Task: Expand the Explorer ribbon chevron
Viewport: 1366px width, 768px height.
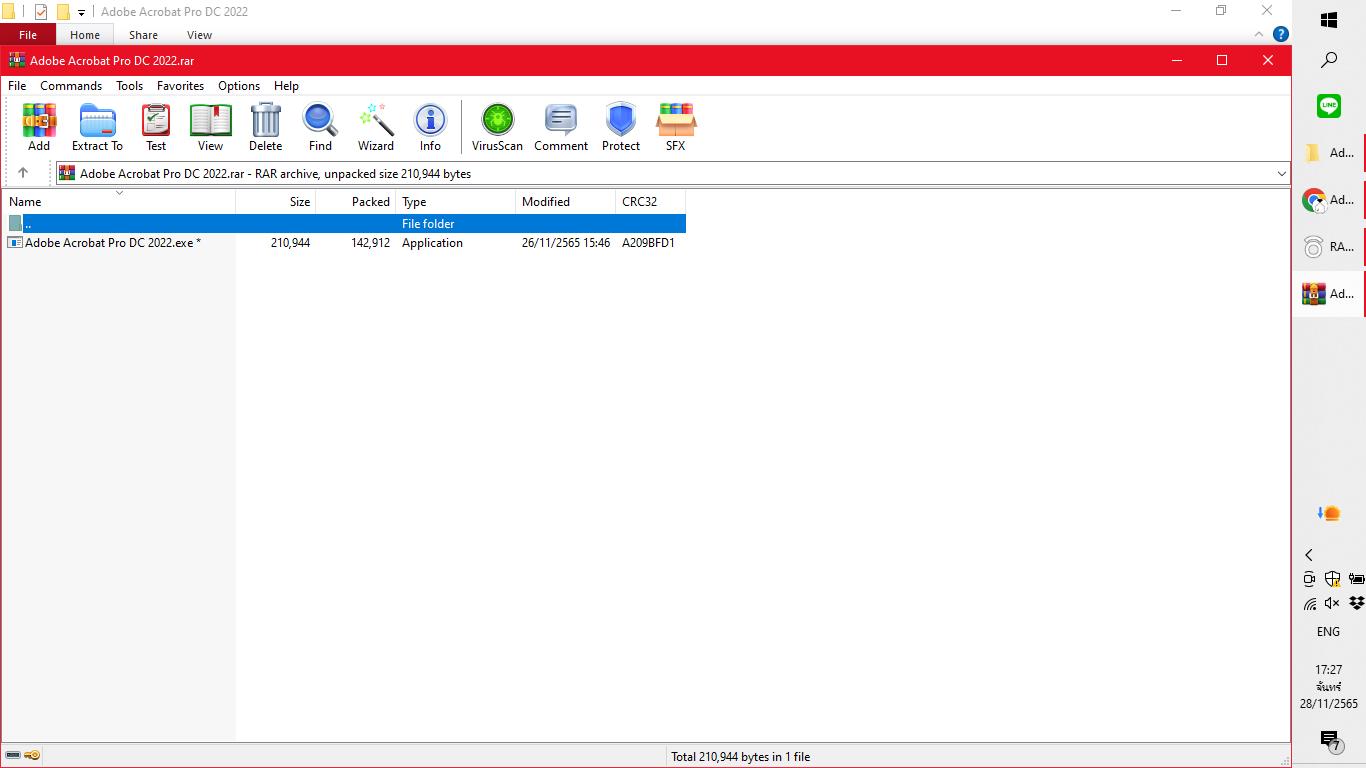Action: click(x=1258, y=35)
